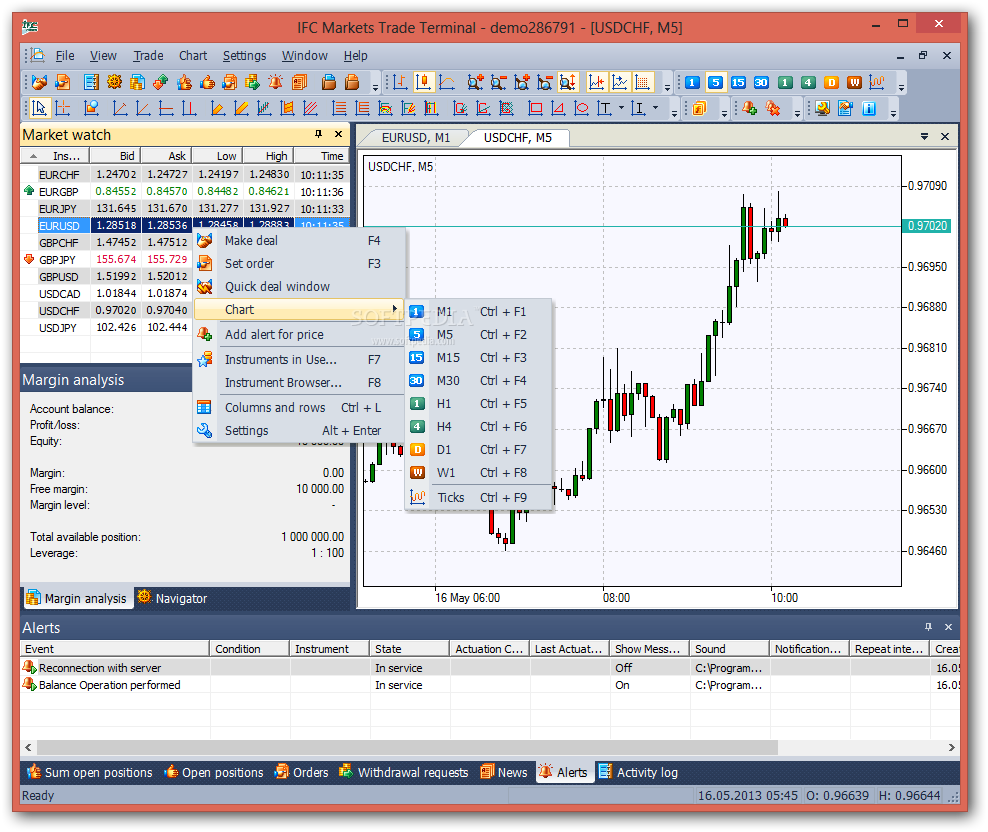Click the monitor with wrench settings icon
Viewport: 988px width, 832px height.
click(x=822, y=109)
